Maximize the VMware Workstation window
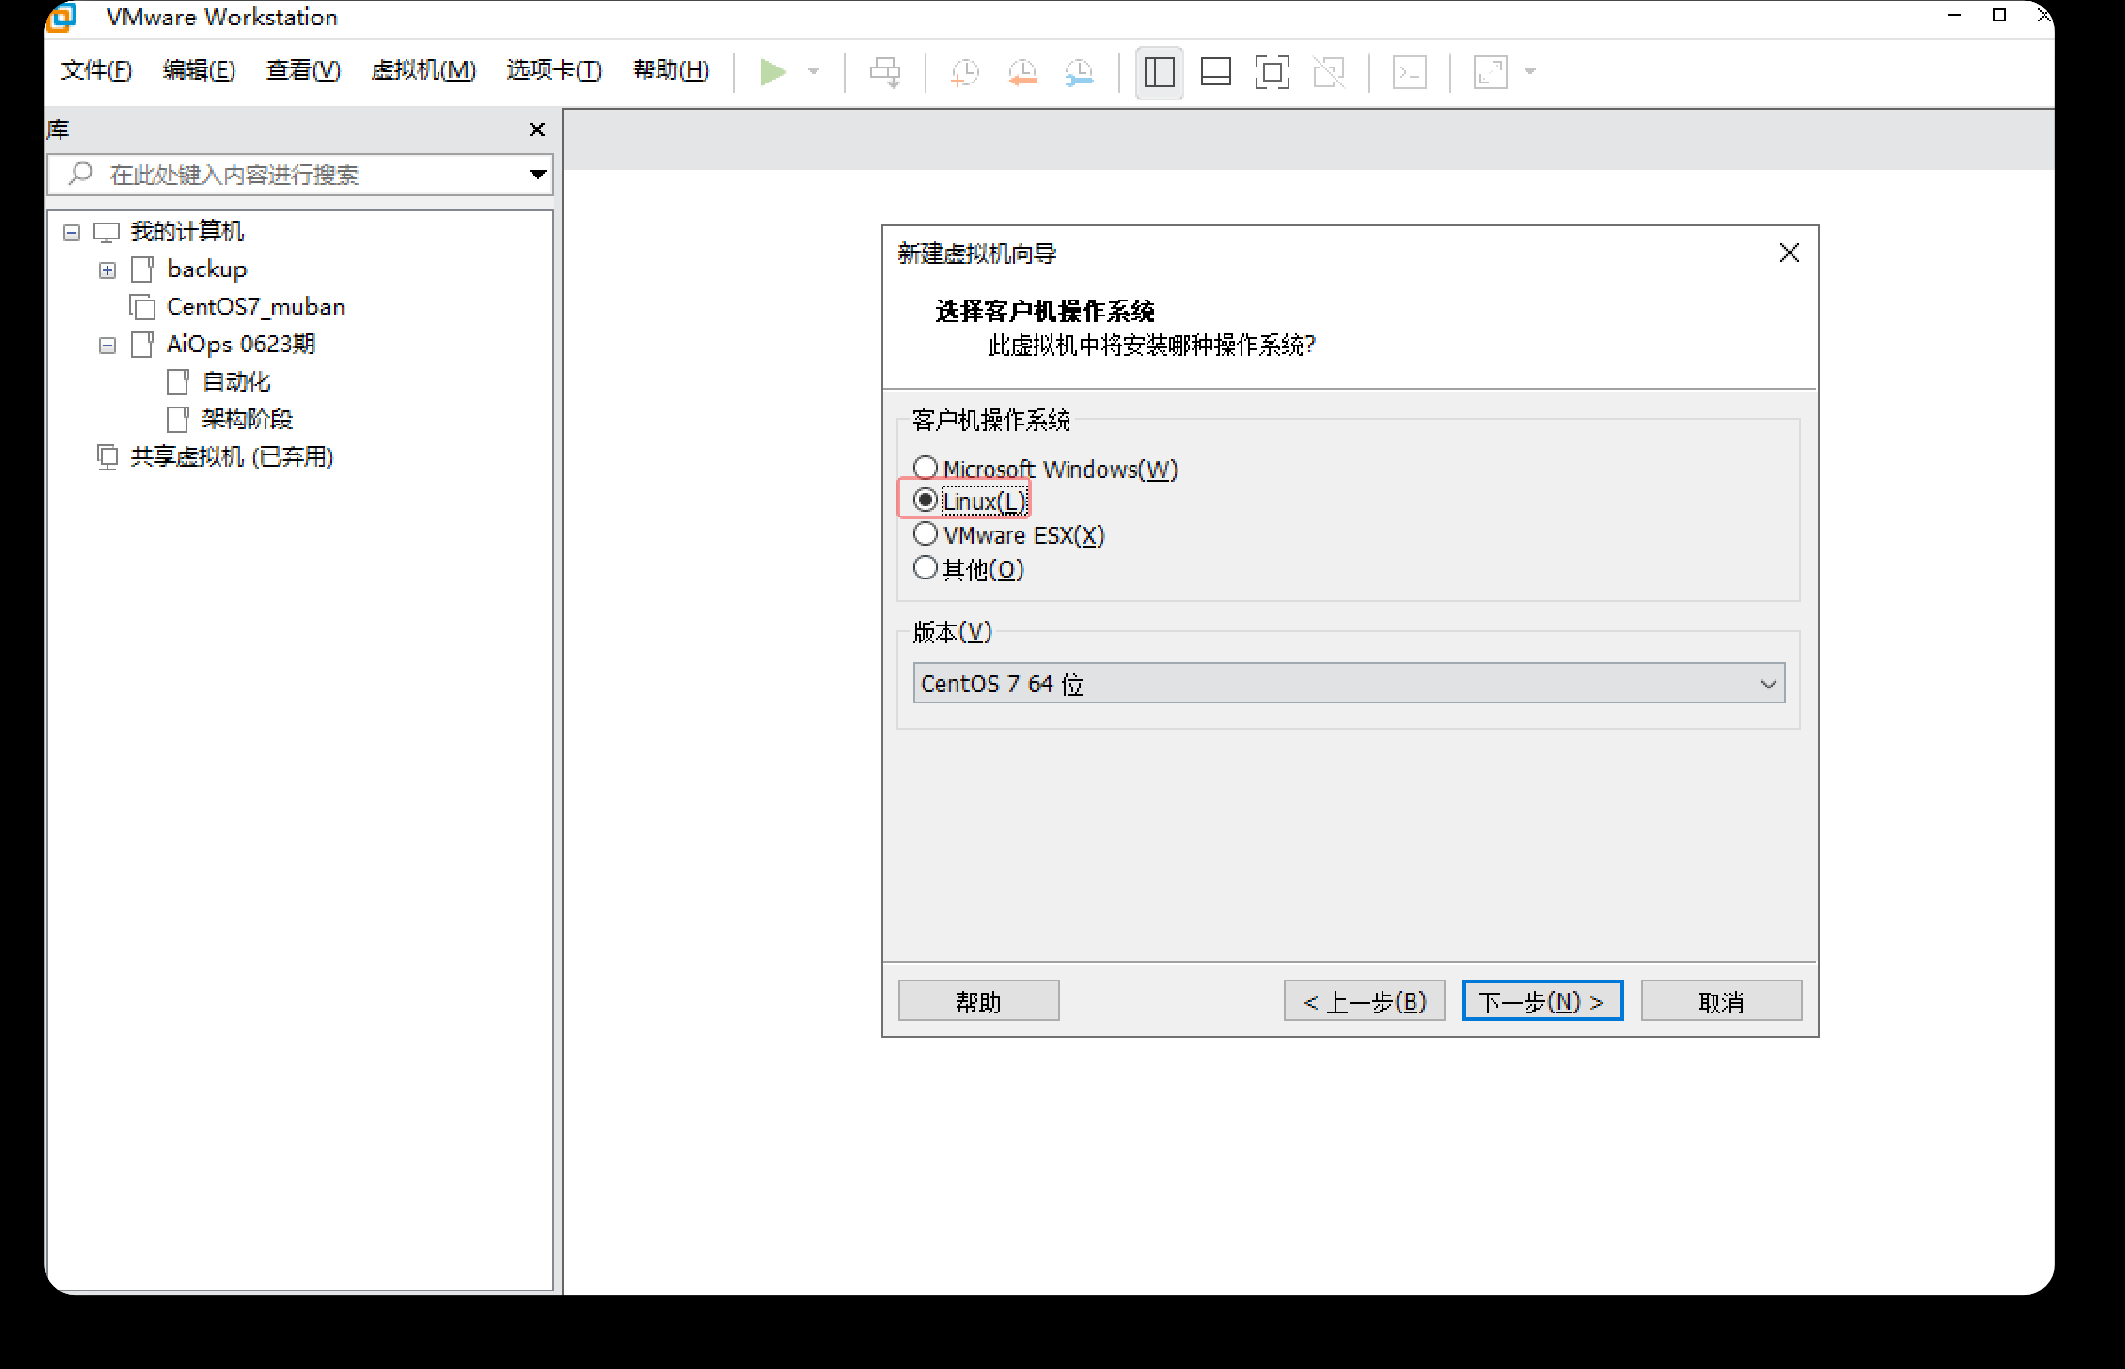Screen dimensions: 2125x1369 [x=2000, y=15]
